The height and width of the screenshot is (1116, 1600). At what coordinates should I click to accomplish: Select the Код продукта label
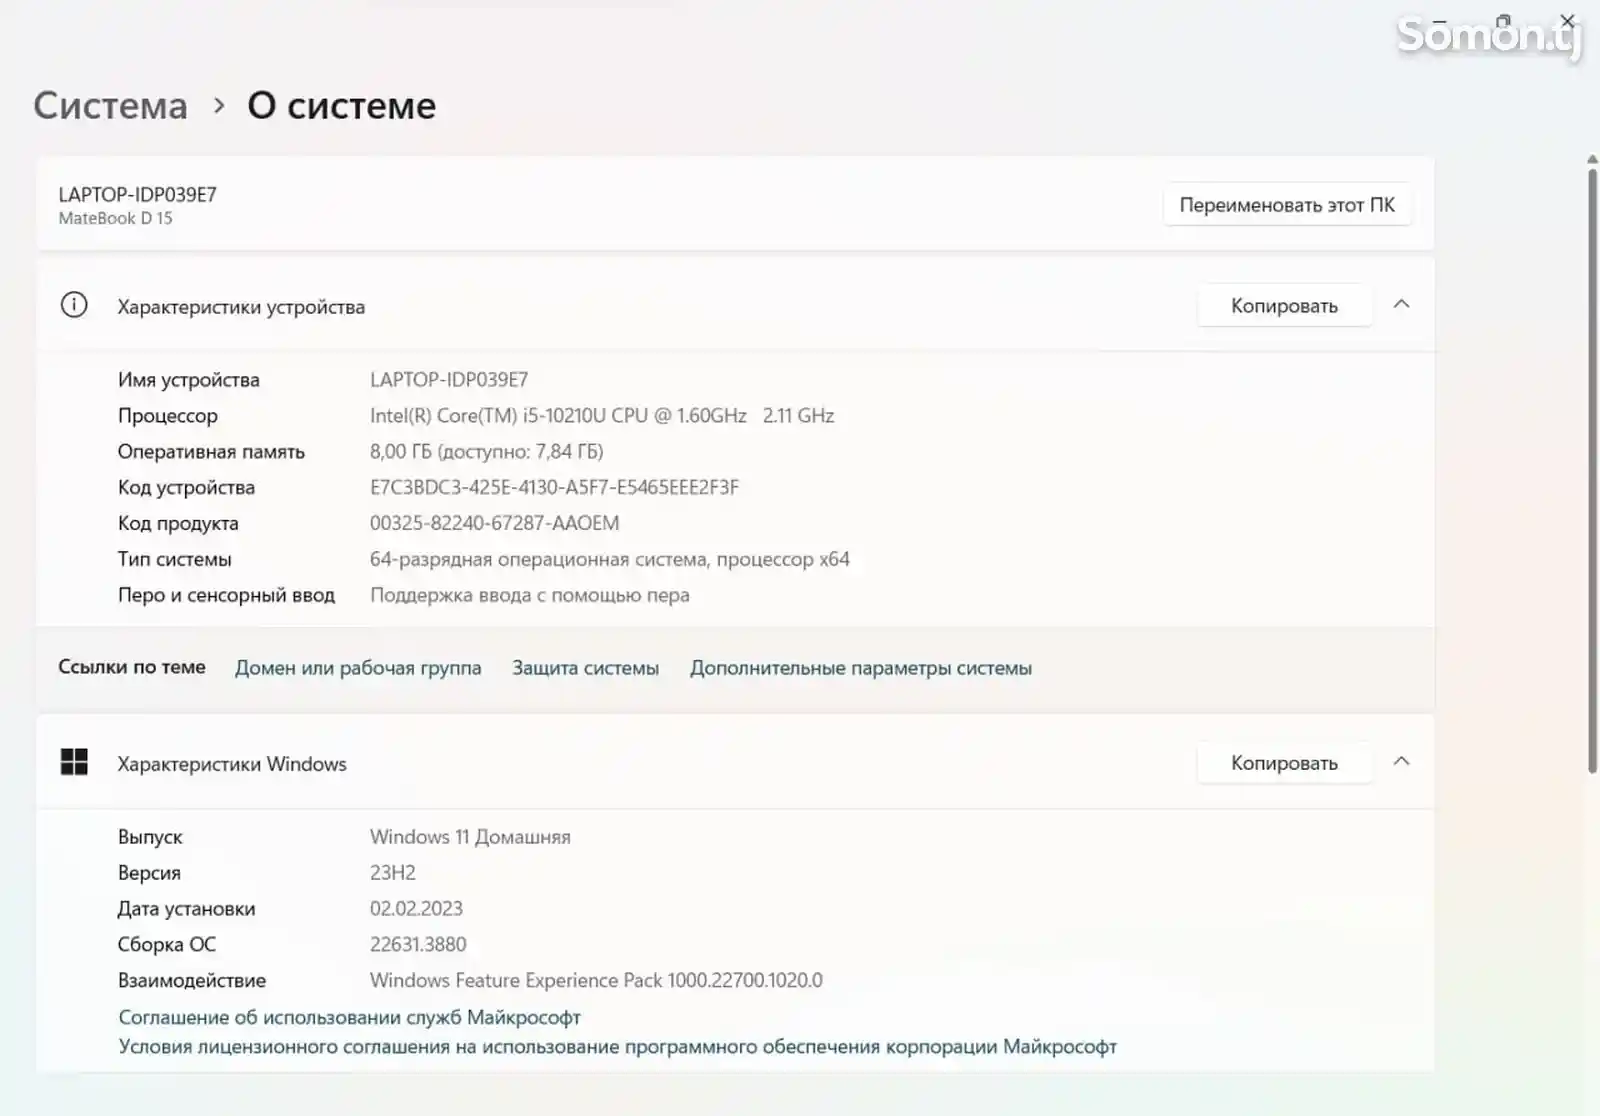click(x=178, y=524)
